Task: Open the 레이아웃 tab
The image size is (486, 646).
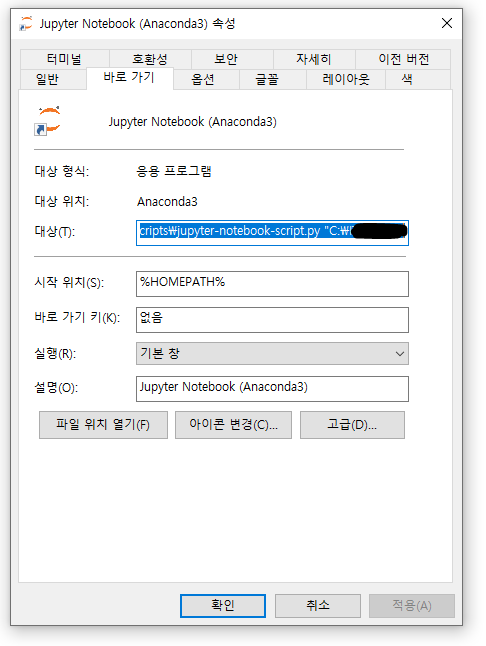Action: pos(346,79)
